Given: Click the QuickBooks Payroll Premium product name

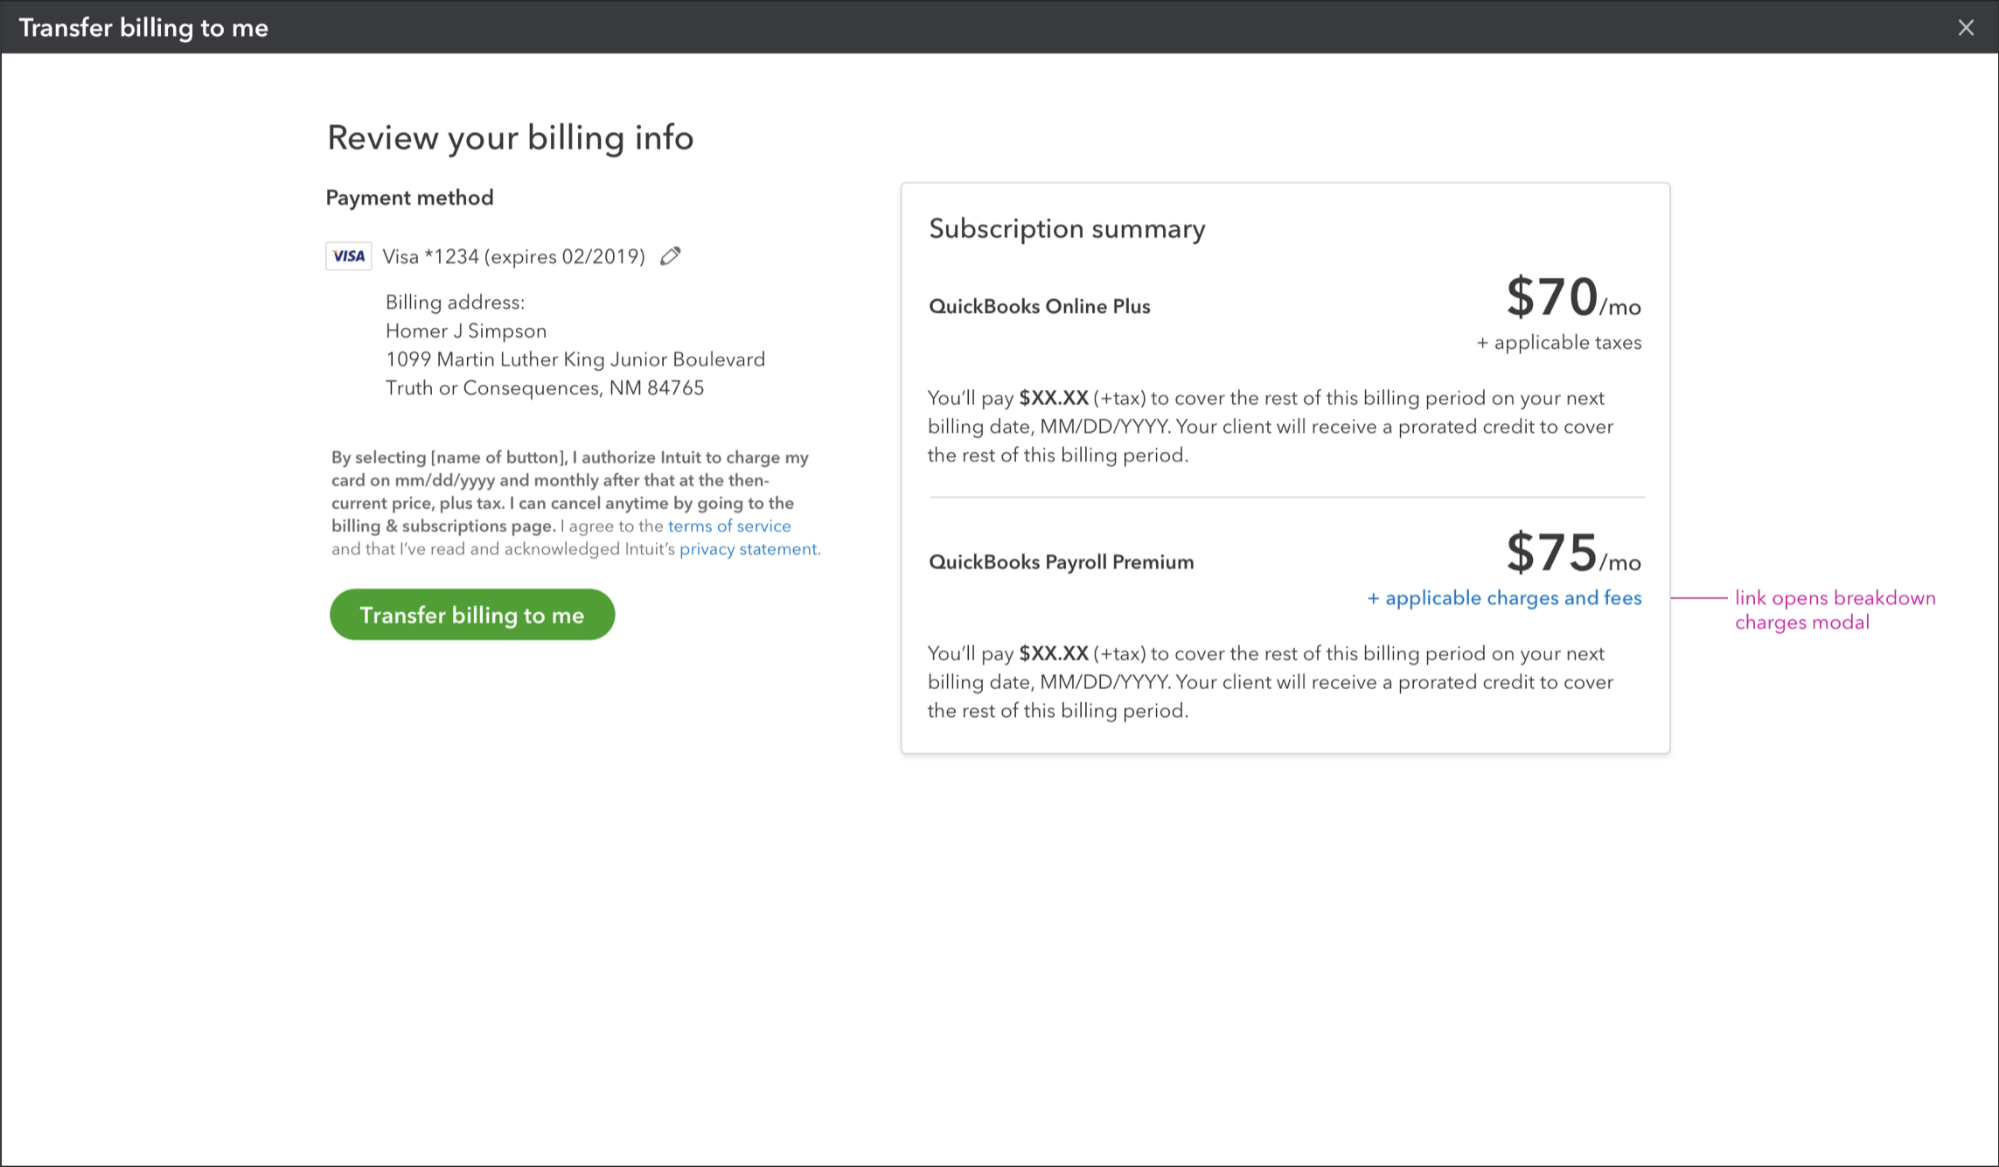Looking at the screenshot, I should (x=1061, y=562).
